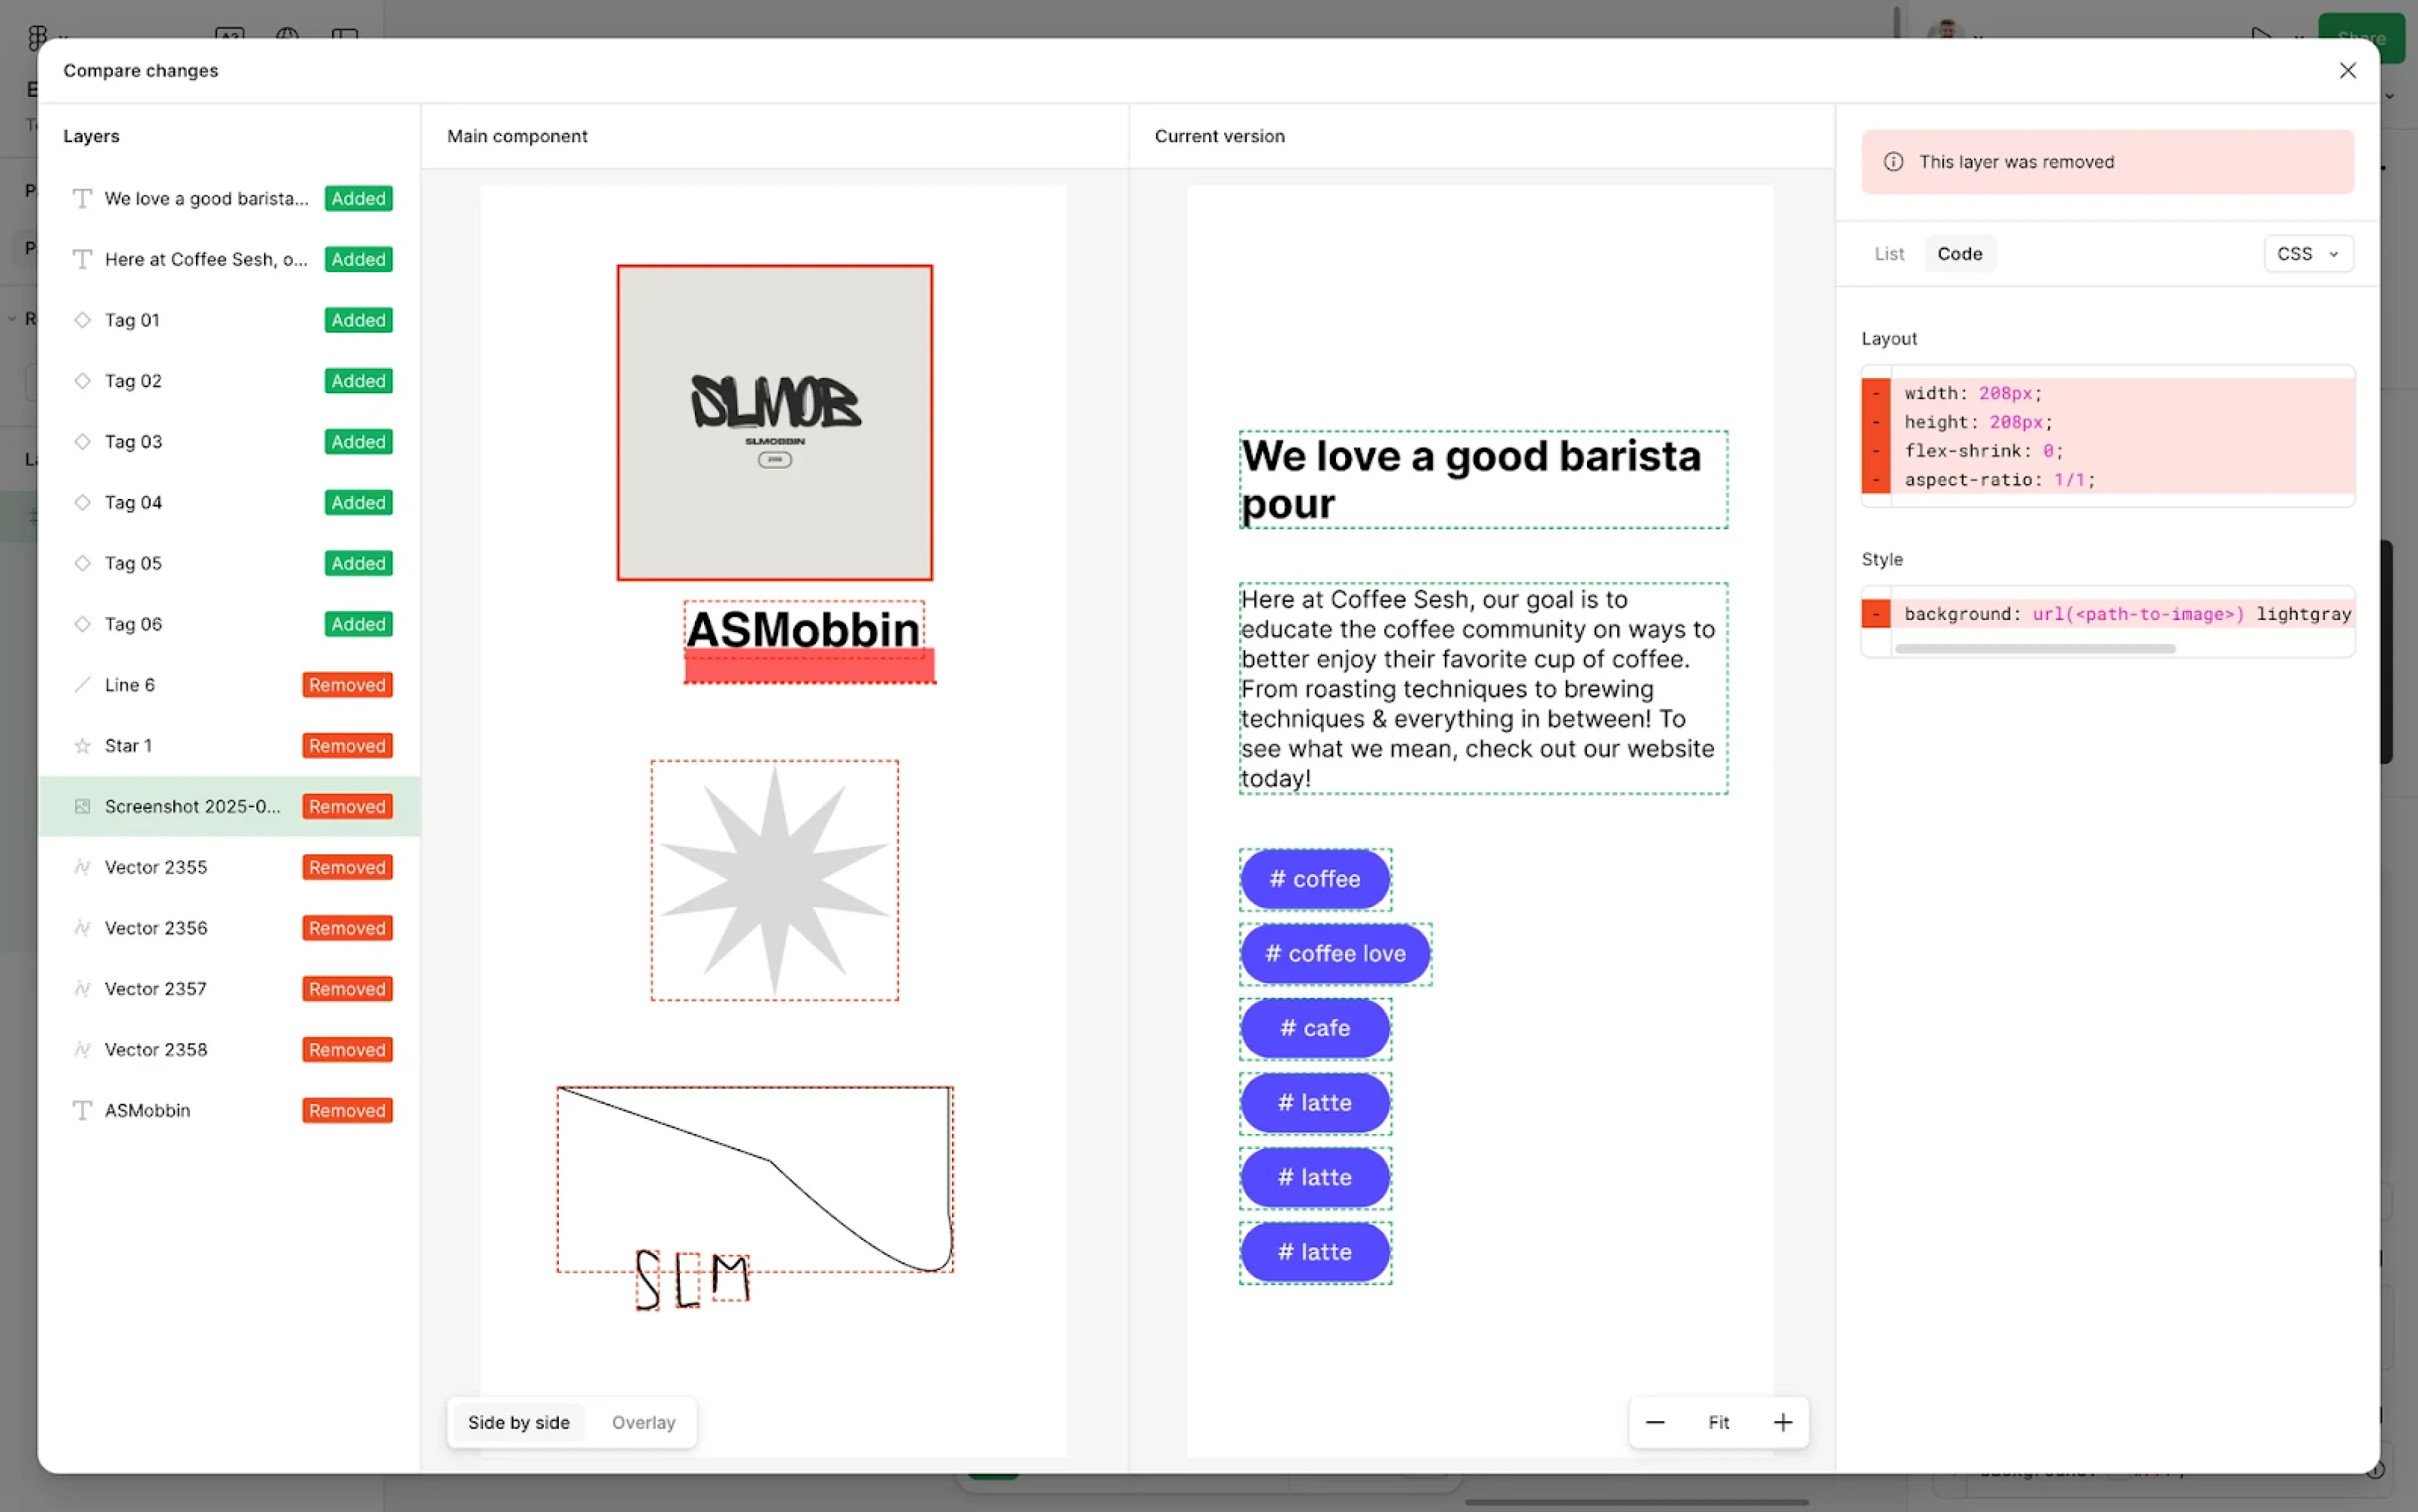Zoom in using the plus icon
2418x1512 pixels.
click(x=1783, y=1422)
